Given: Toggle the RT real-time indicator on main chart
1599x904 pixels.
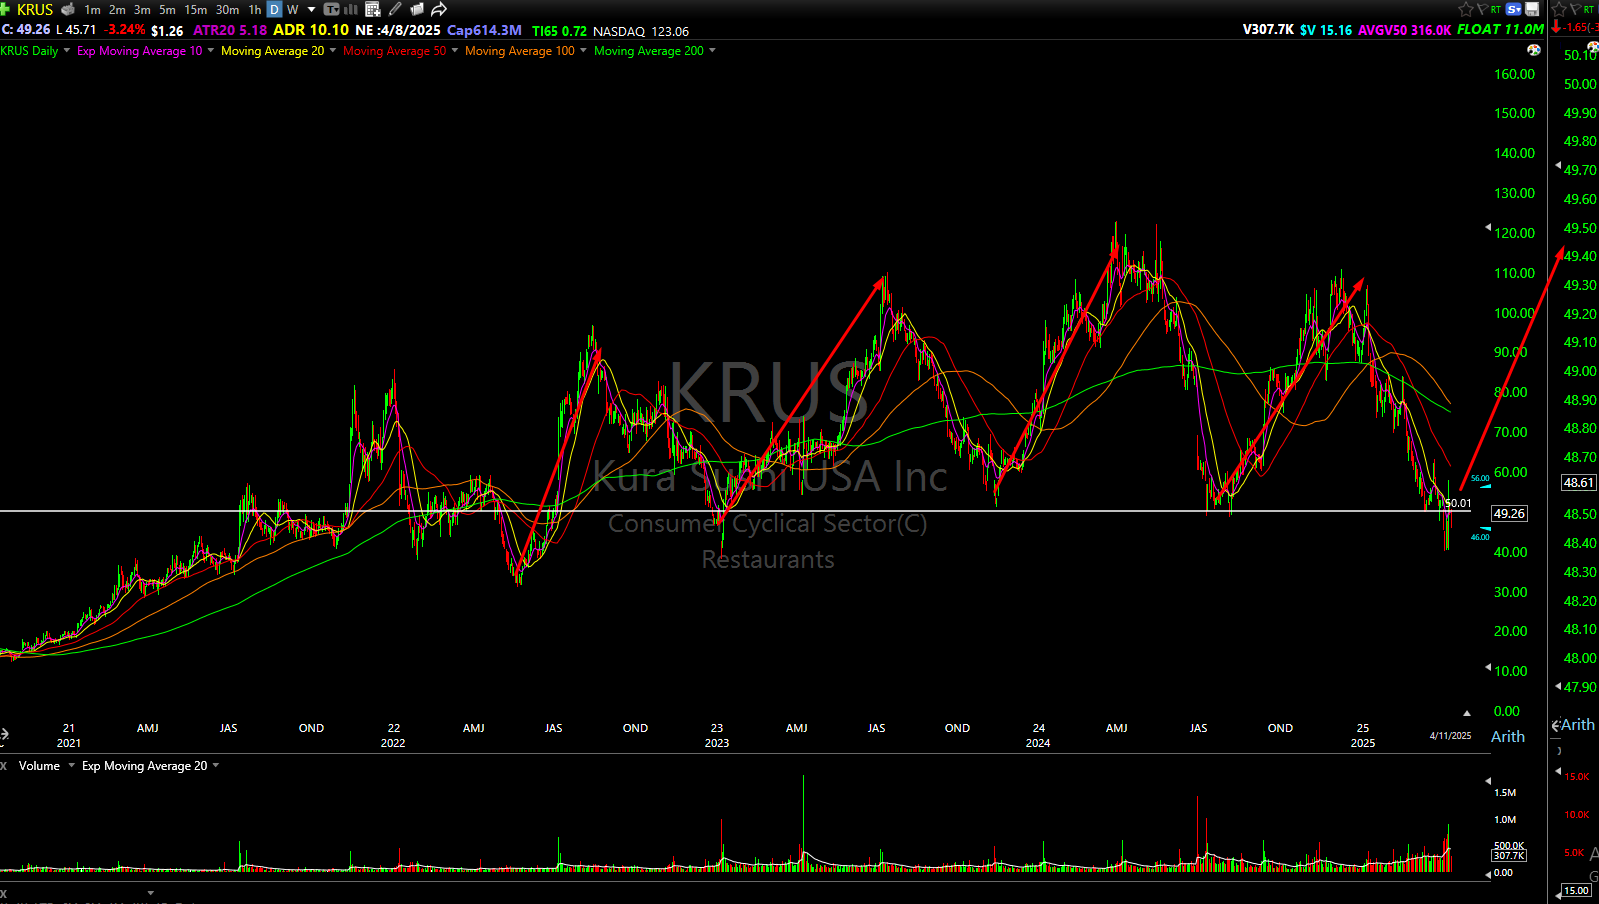Looking at the screenshot, I should point(1496,10).
